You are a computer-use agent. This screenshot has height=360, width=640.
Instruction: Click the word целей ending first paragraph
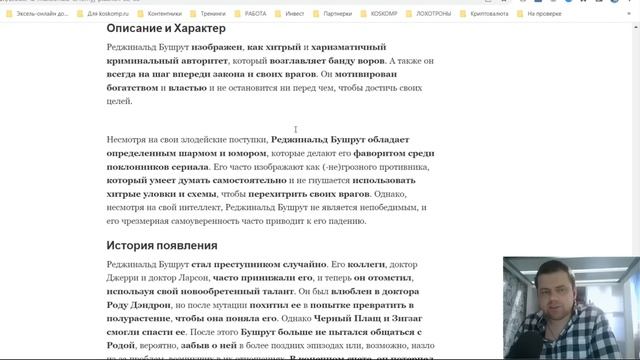tap(118, 101)
